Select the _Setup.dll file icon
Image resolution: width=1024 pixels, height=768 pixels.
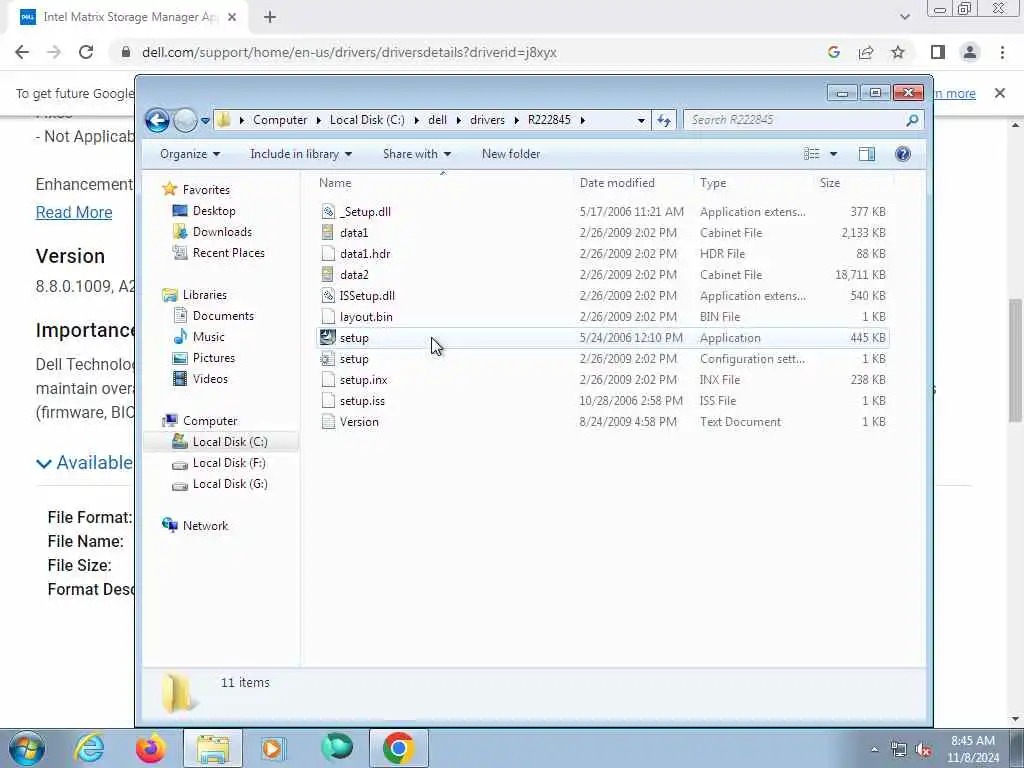point(328,212)
